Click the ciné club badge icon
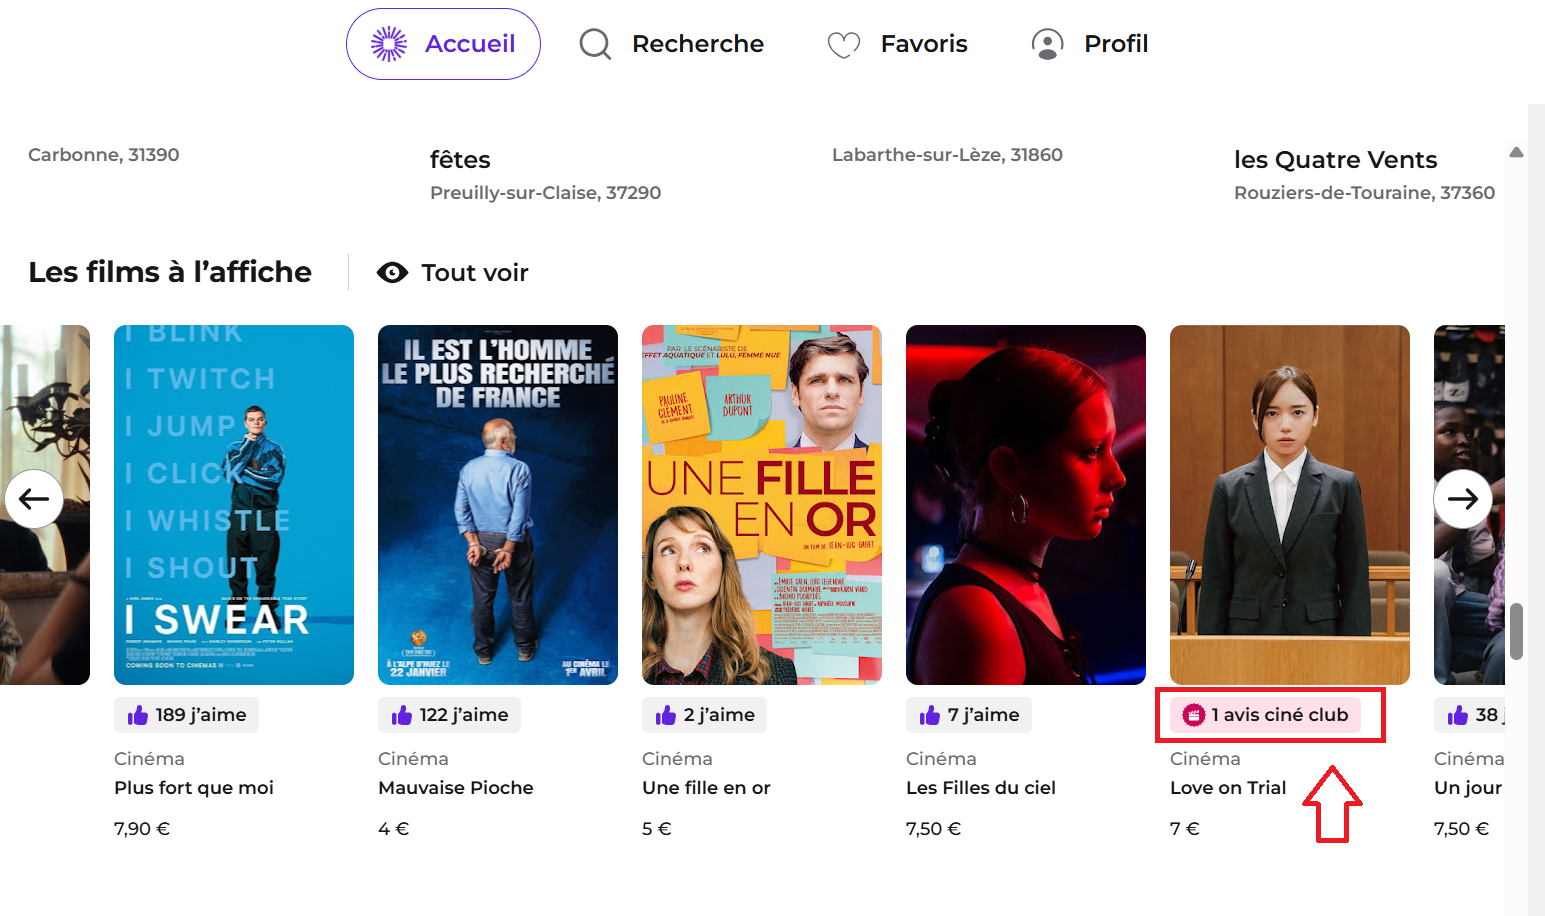Screen dimensions: 1545x916 pyautogui.click(x=1194, y=715)
